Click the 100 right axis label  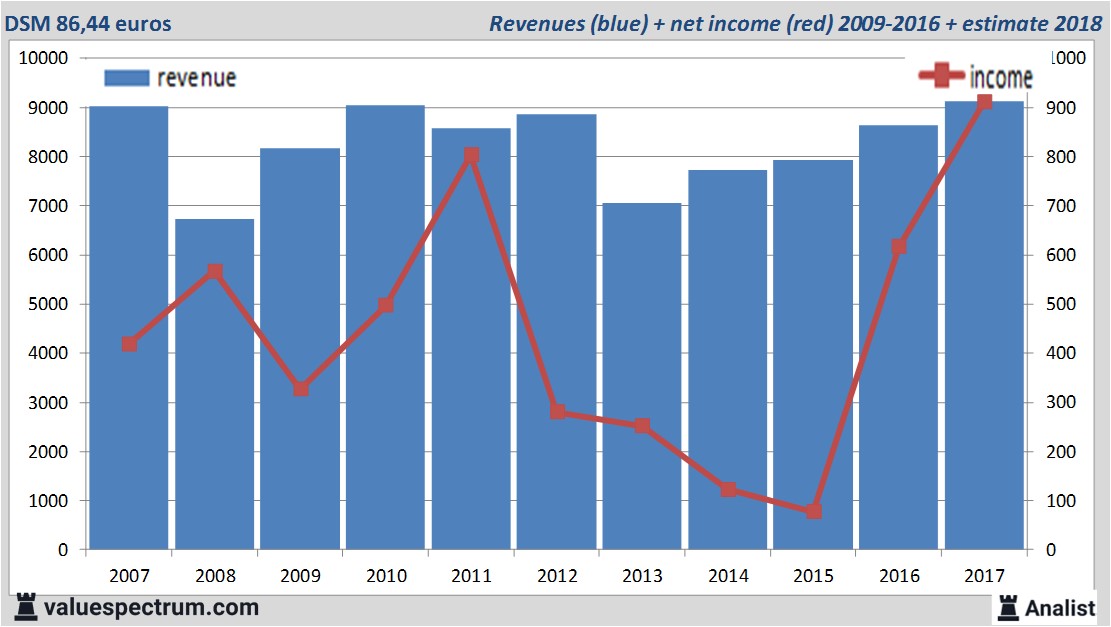tap(1061, 501)
